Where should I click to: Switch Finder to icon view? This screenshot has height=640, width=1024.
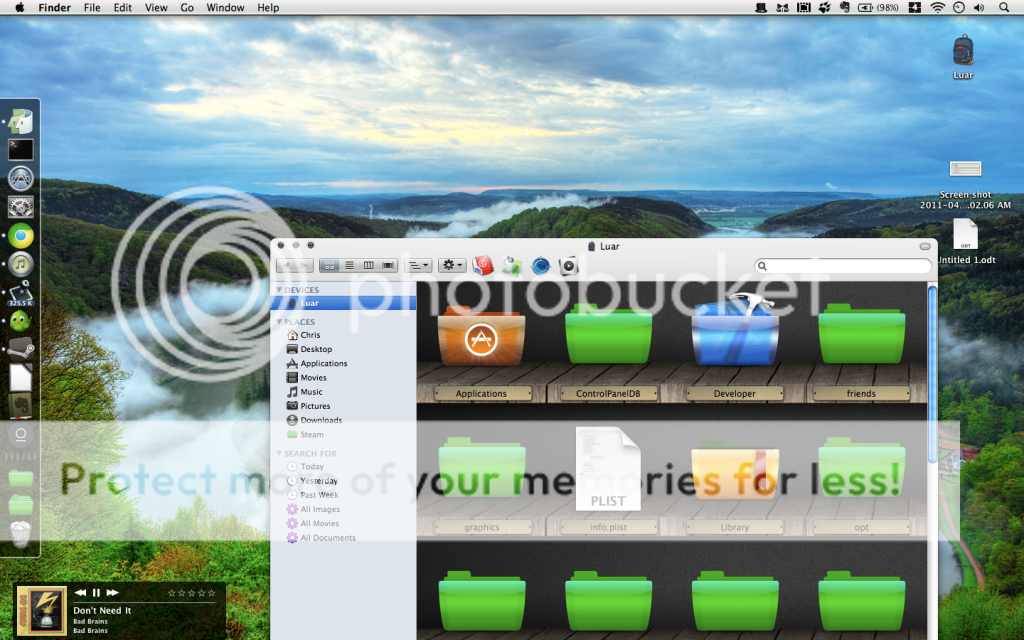[x=329, y=265]
